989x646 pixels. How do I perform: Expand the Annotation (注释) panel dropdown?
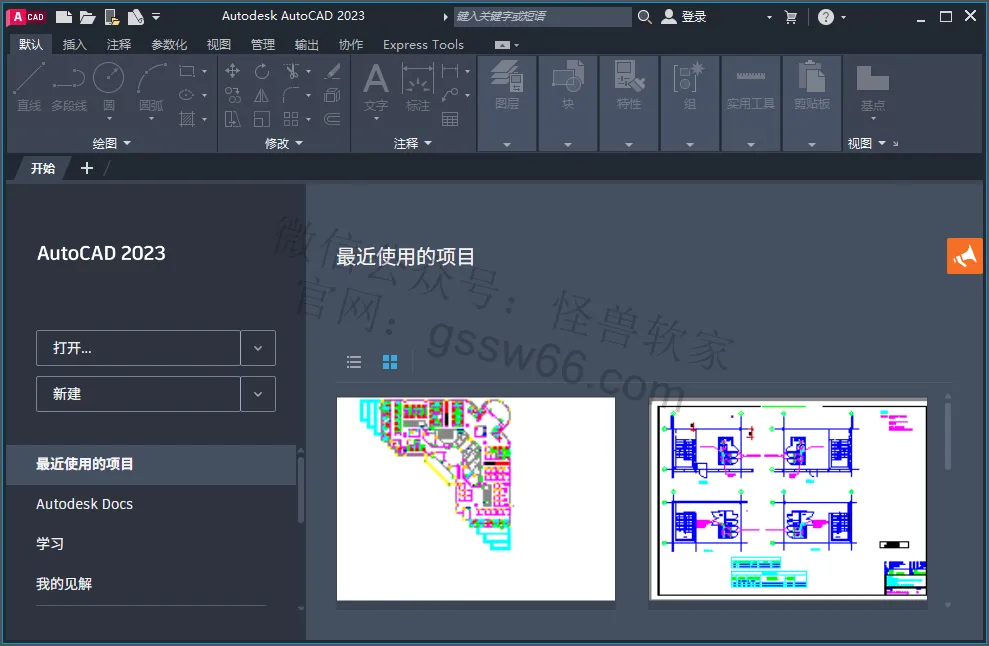(428, 144)
